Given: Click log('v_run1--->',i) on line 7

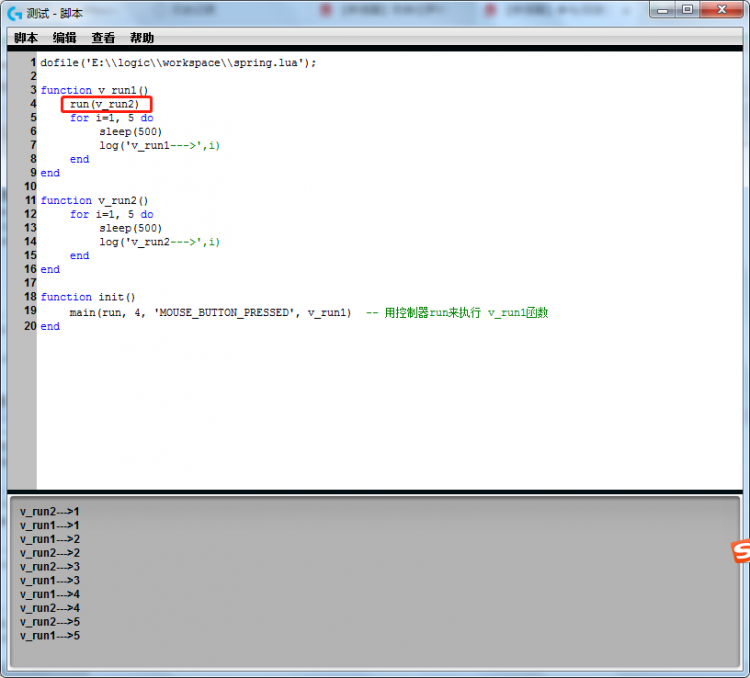Looking at the screenshot, I should click(x=159, y=146).
